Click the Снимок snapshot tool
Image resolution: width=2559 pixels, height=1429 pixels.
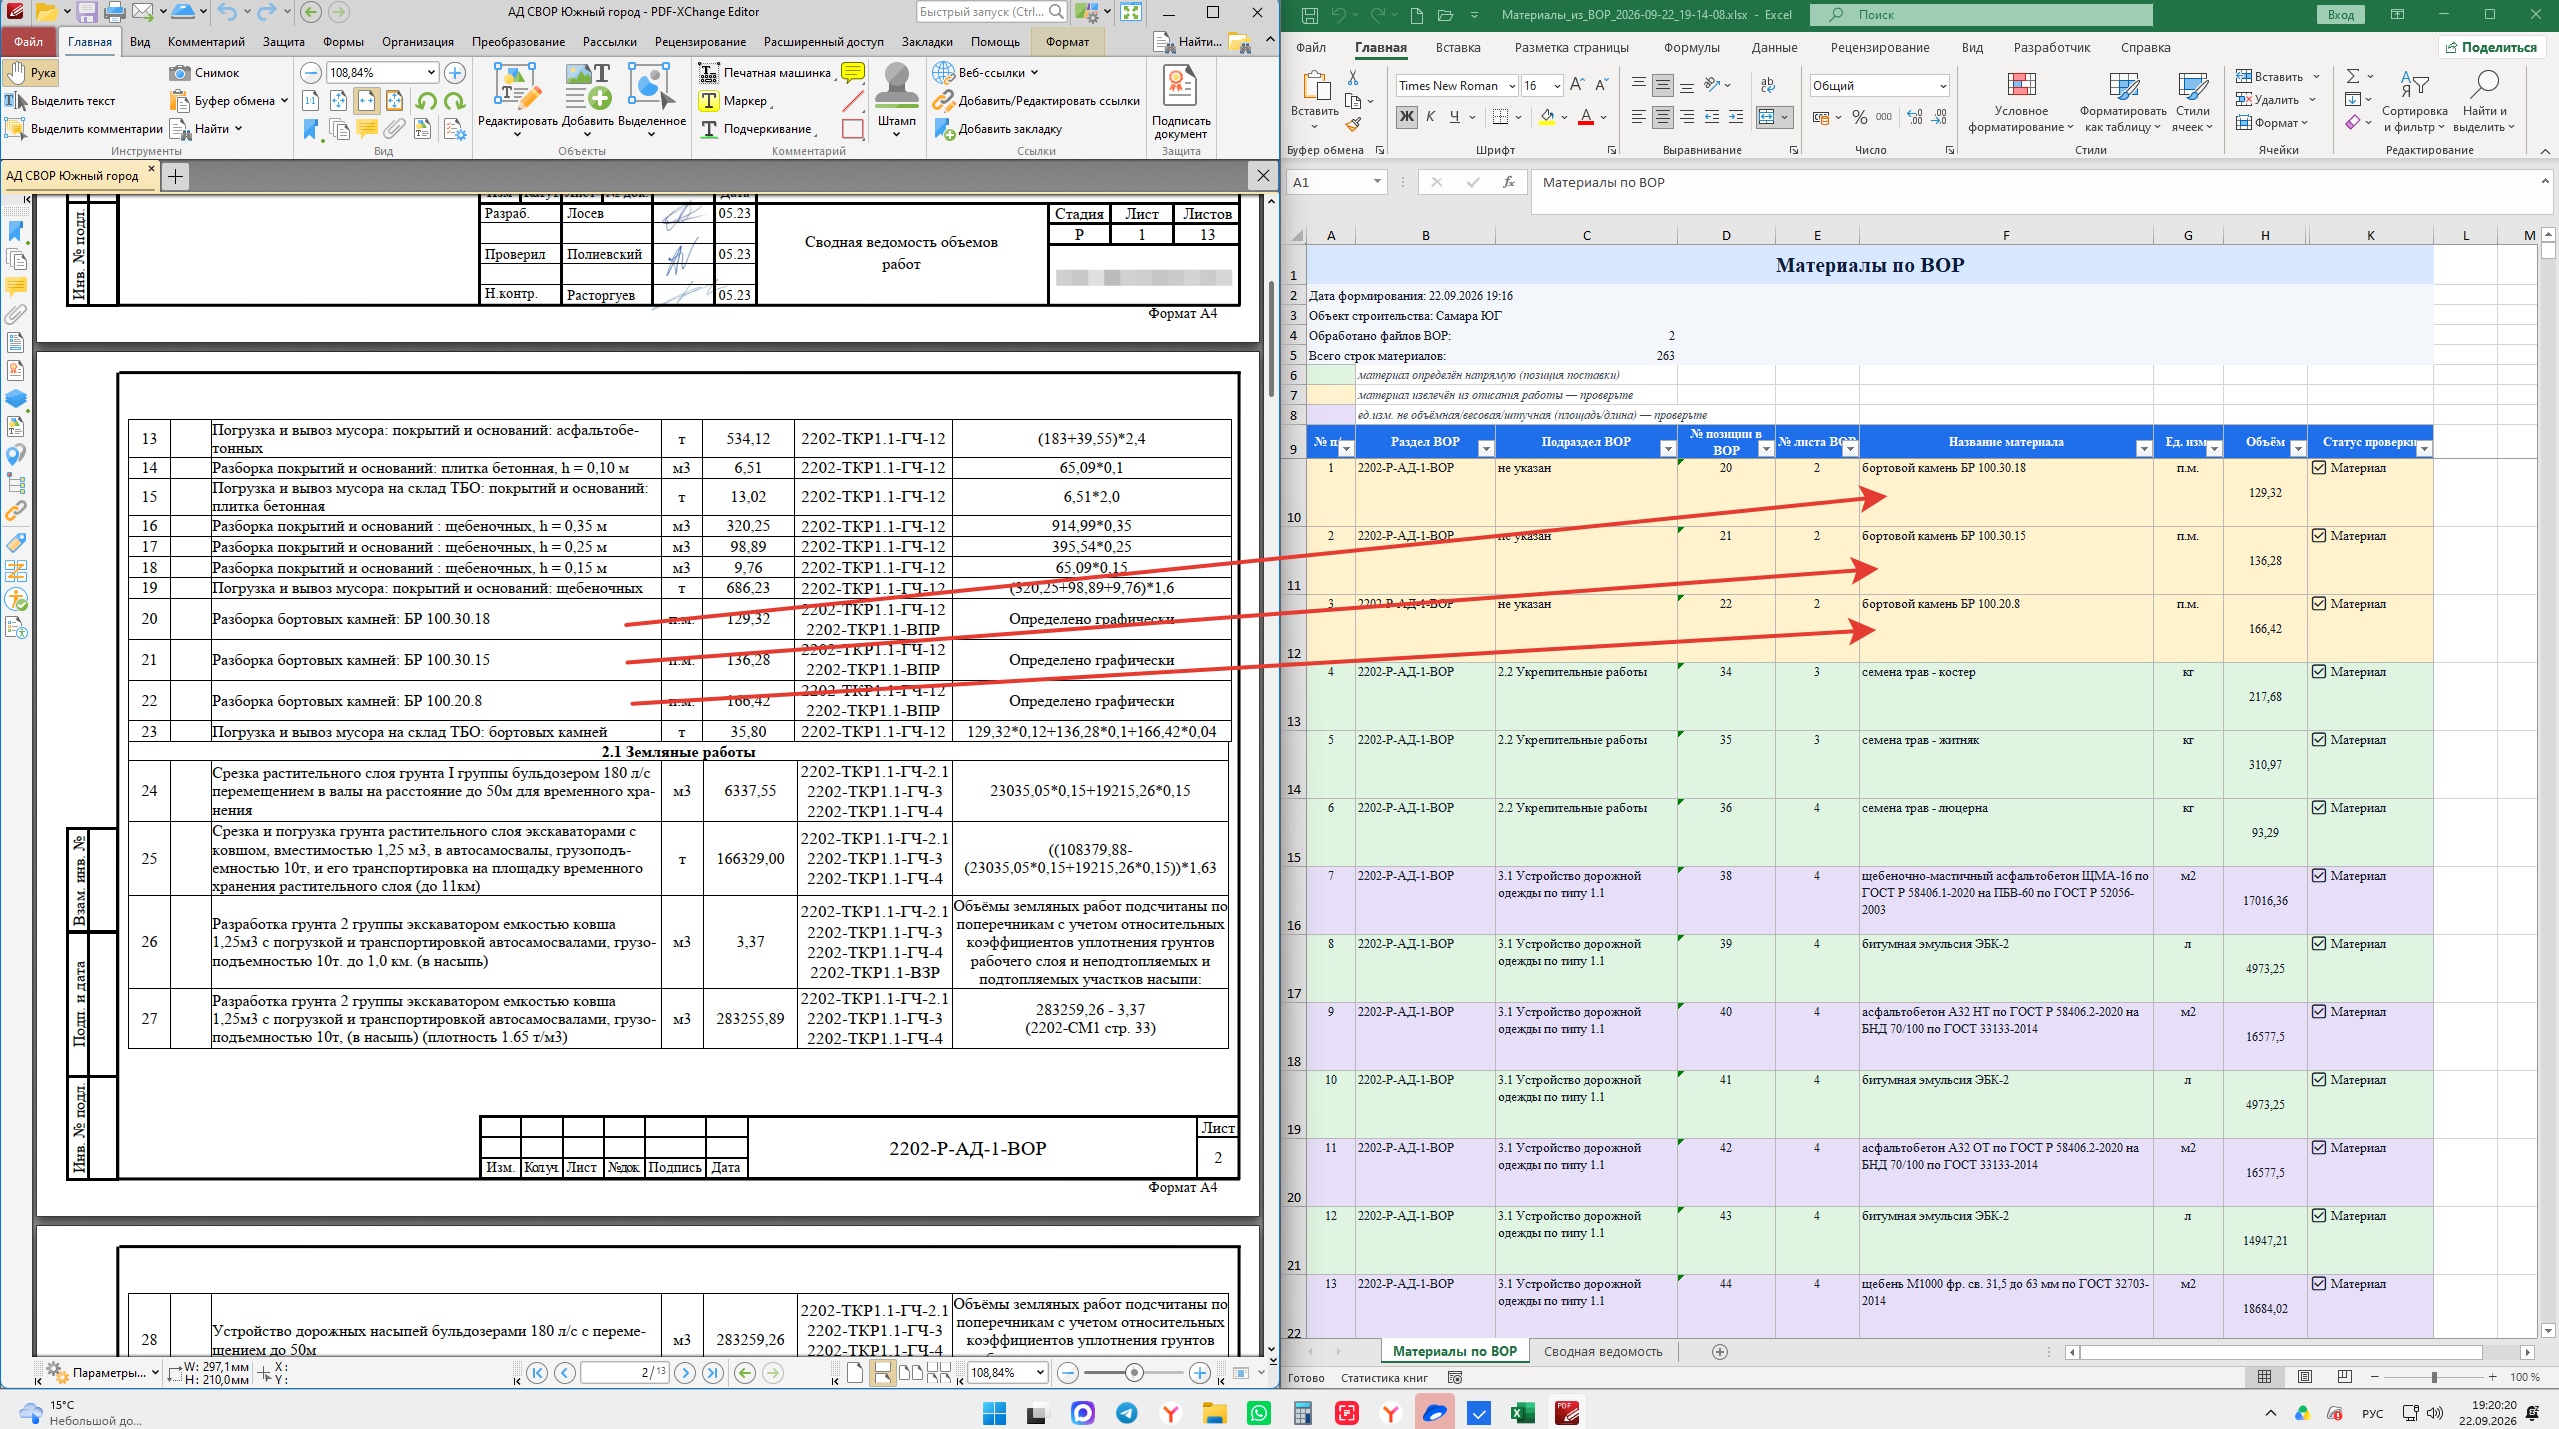(x=206, y=73)
